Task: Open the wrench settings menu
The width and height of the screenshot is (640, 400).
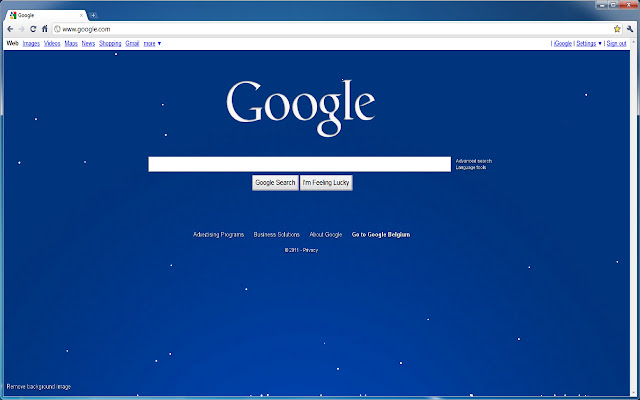Action: pos(630,29)
